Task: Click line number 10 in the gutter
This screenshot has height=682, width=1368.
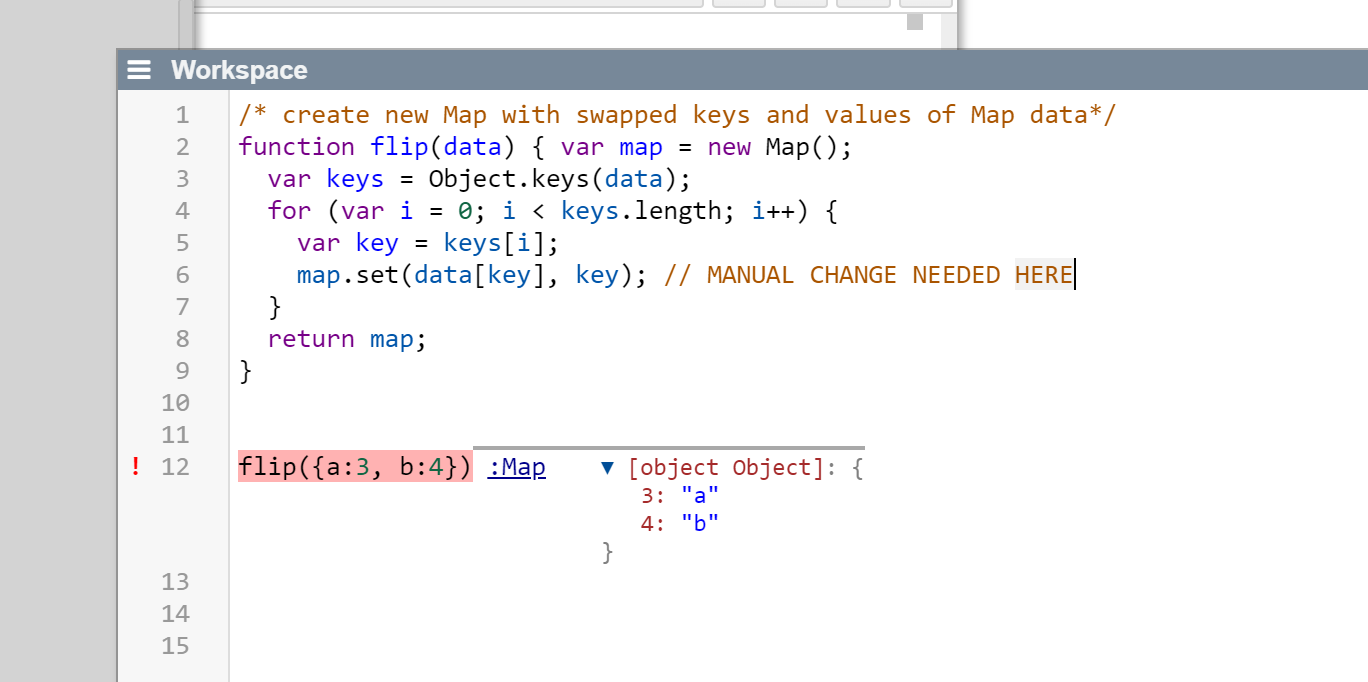Action: click(176, 403)
